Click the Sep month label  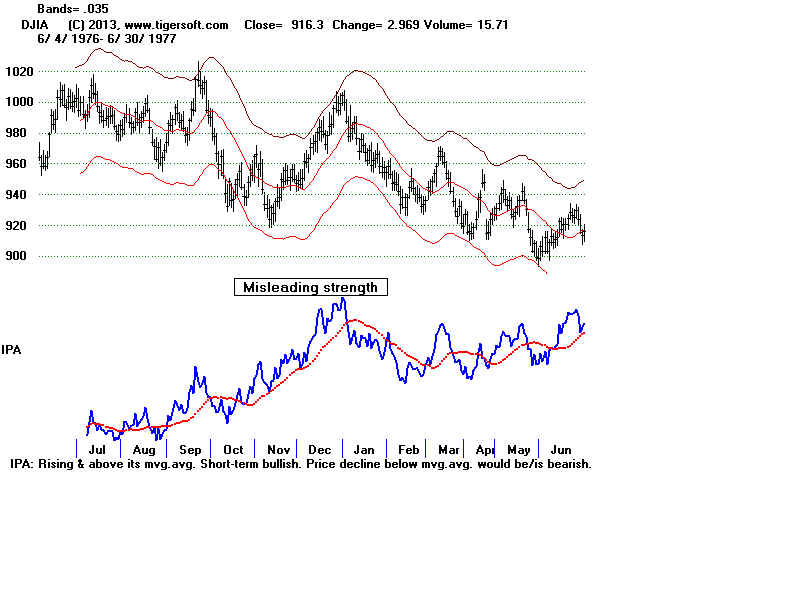coord(190,449)
